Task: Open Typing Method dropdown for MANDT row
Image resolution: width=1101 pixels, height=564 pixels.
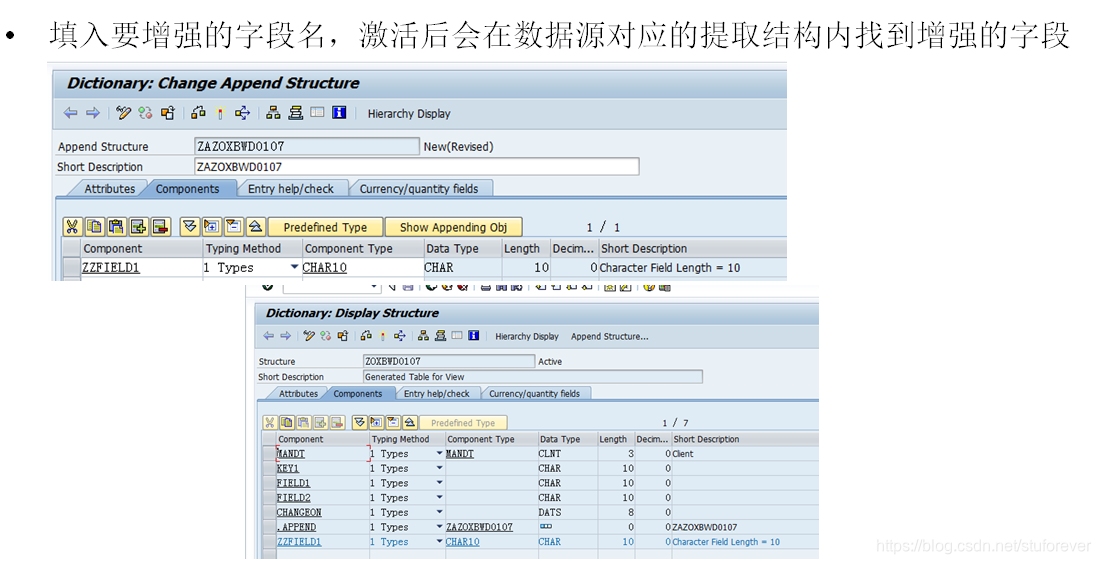Action: click(x=440, y=454)
